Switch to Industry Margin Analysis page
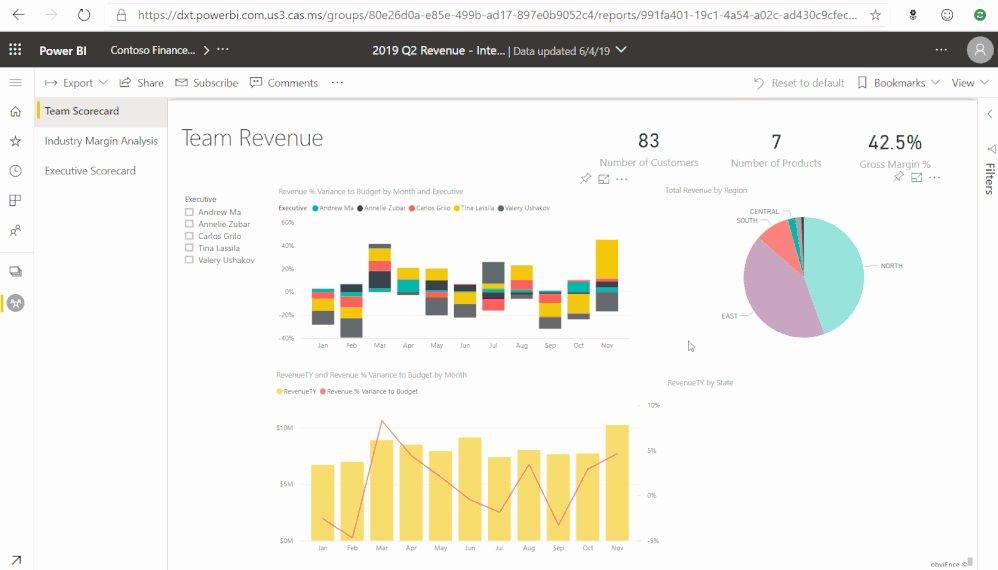Screen dimensions: 998x570 101,141
